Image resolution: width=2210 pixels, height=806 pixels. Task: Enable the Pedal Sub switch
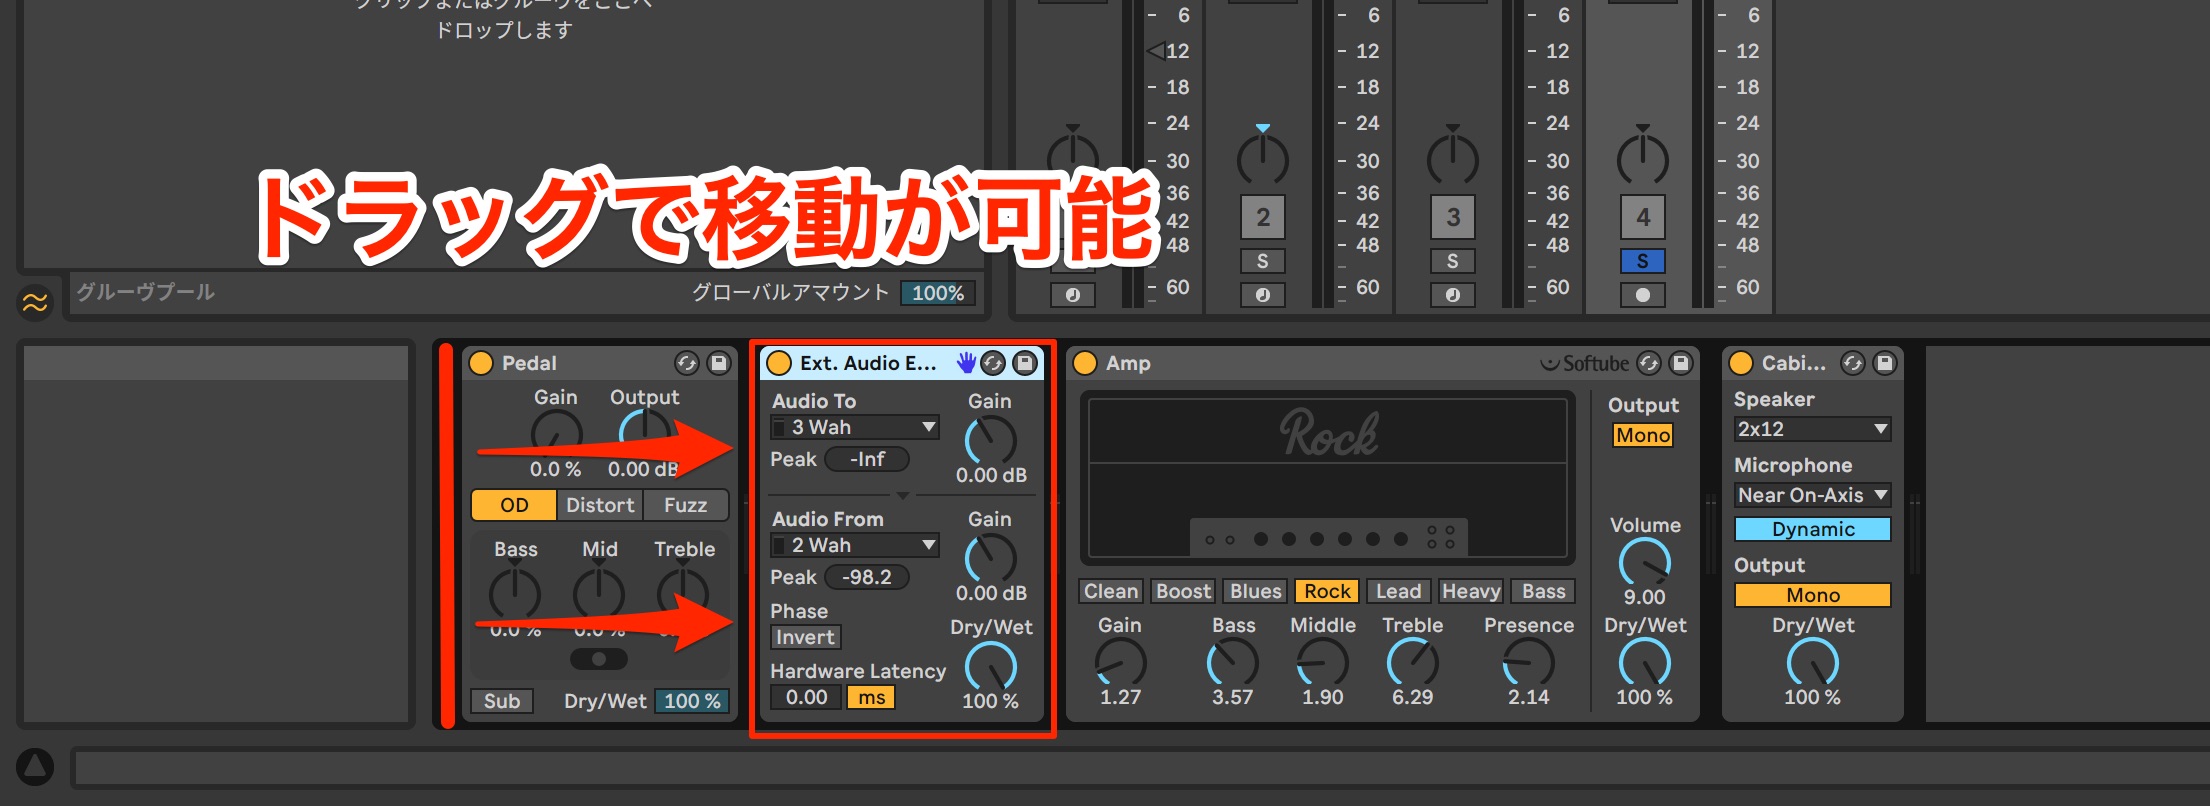(x=502, y=701)
